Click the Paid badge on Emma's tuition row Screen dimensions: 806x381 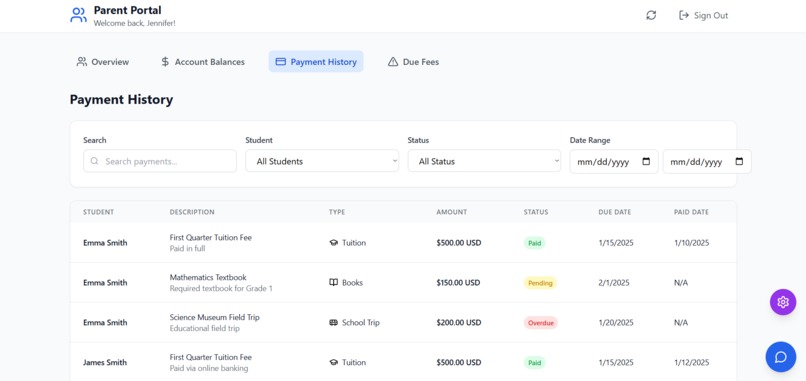click(535, 243)
